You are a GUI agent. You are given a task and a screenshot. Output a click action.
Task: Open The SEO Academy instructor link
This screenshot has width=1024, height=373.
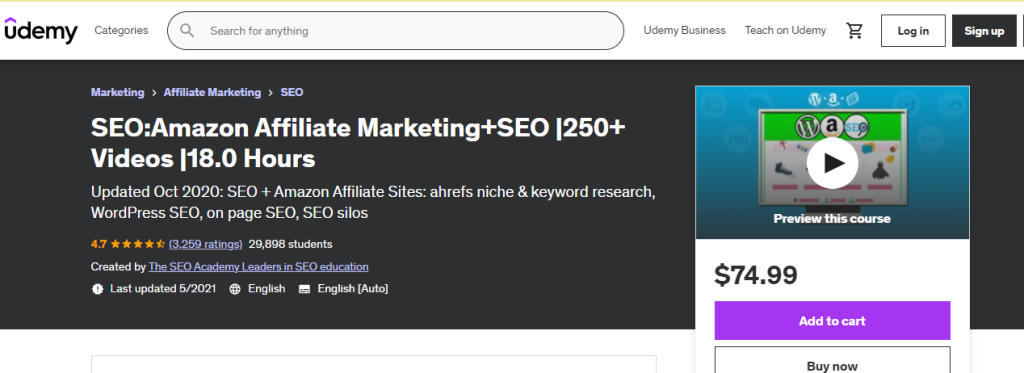tap(259, 267)
